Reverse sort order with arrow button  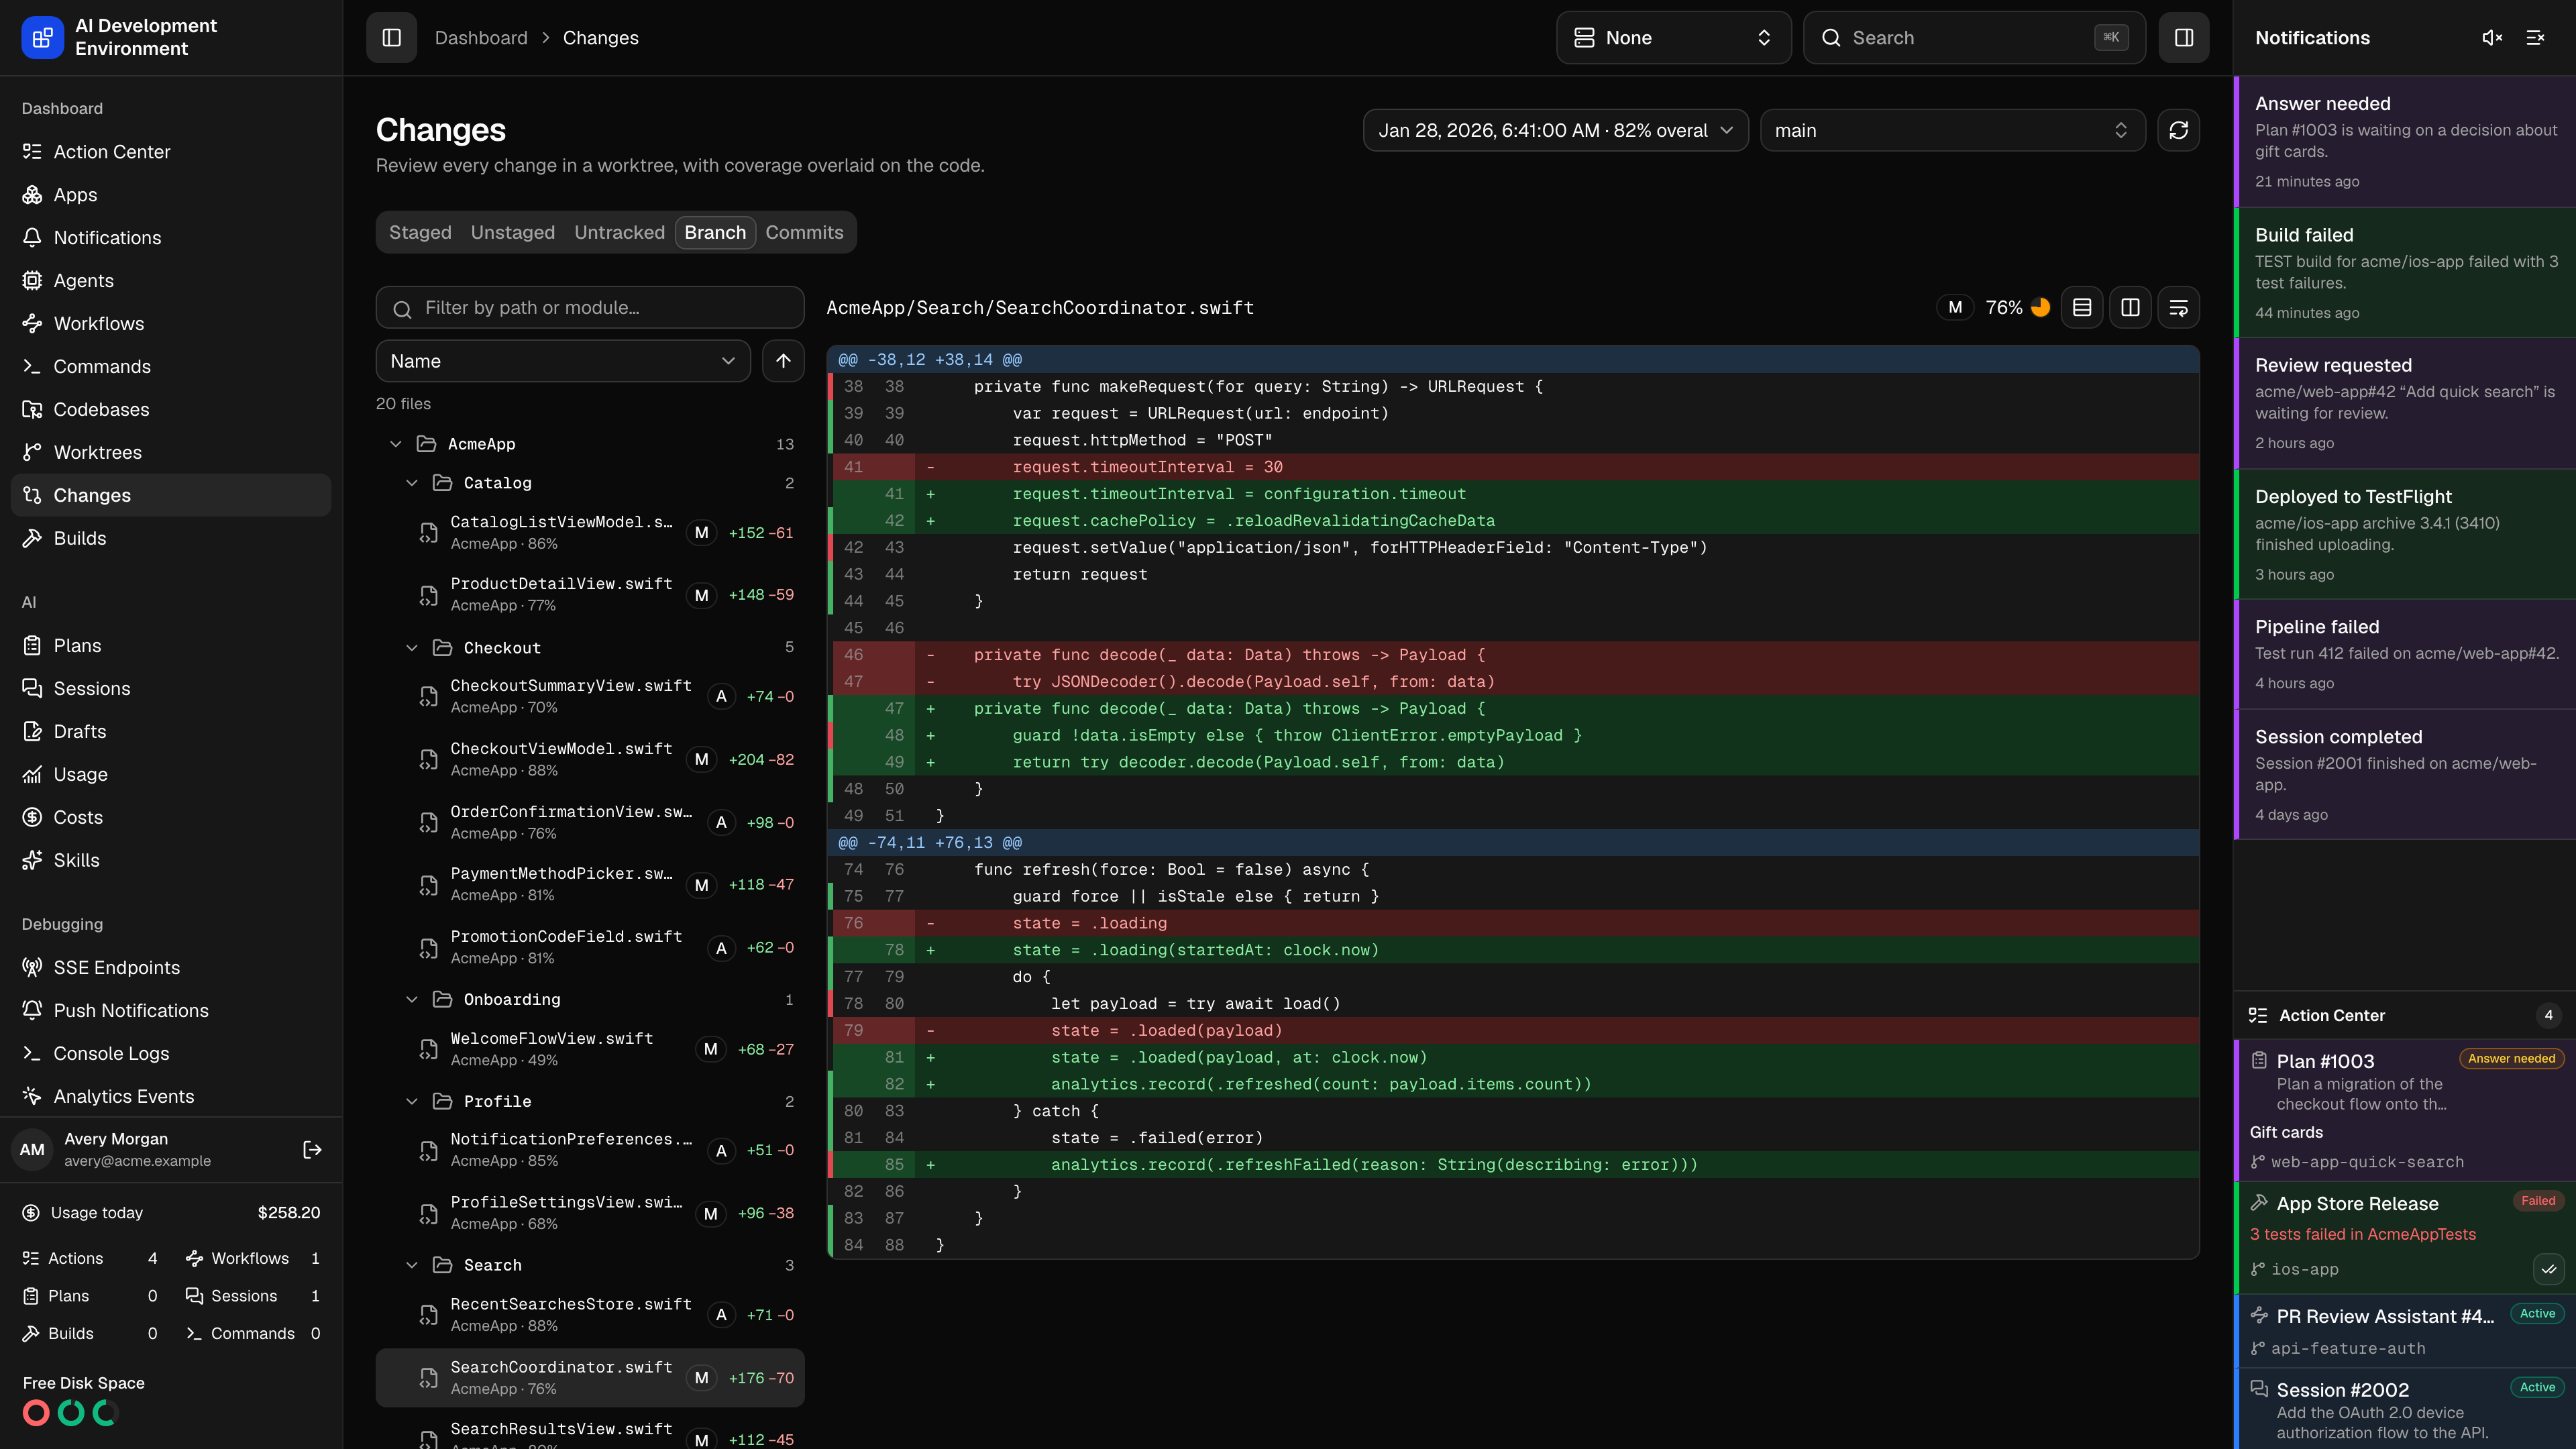(783, 361)
